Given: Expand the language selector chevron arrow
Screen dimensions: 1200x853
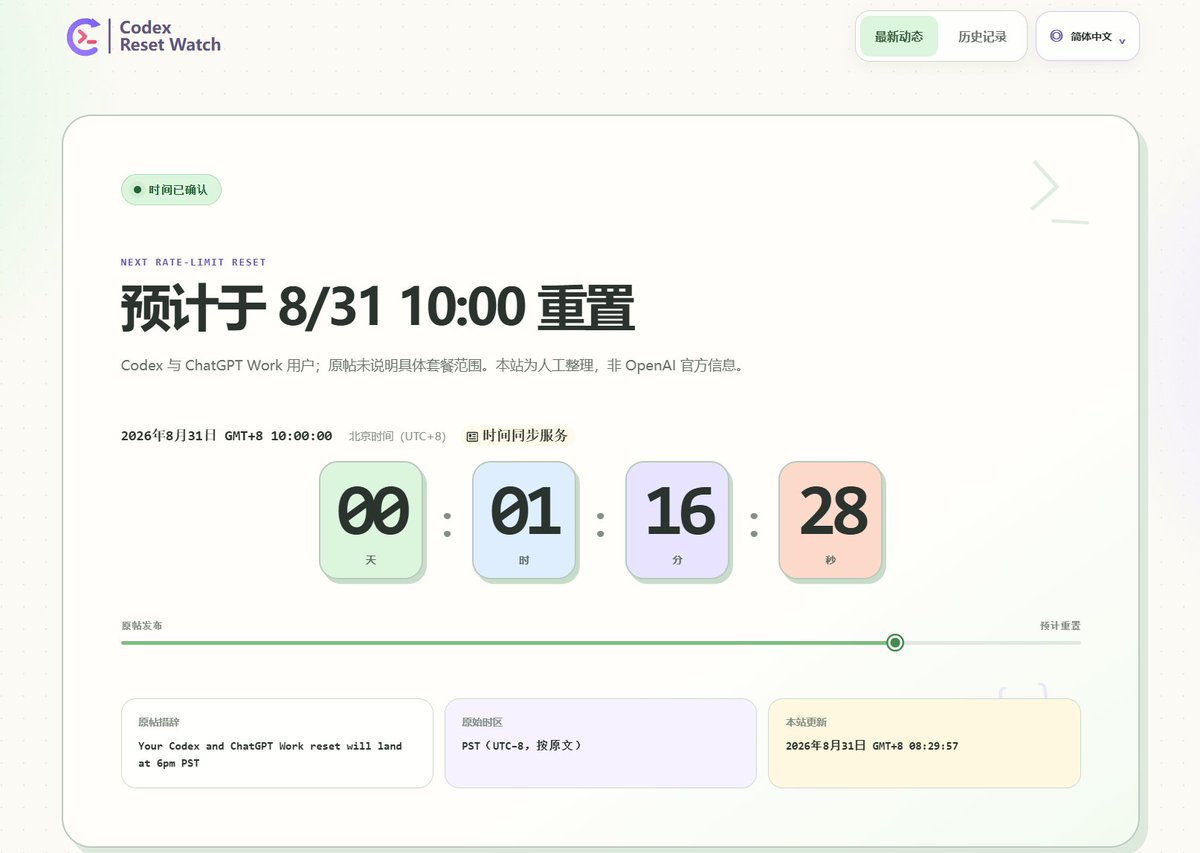Looking at the screenshot, I should (x=1122, y=40).
